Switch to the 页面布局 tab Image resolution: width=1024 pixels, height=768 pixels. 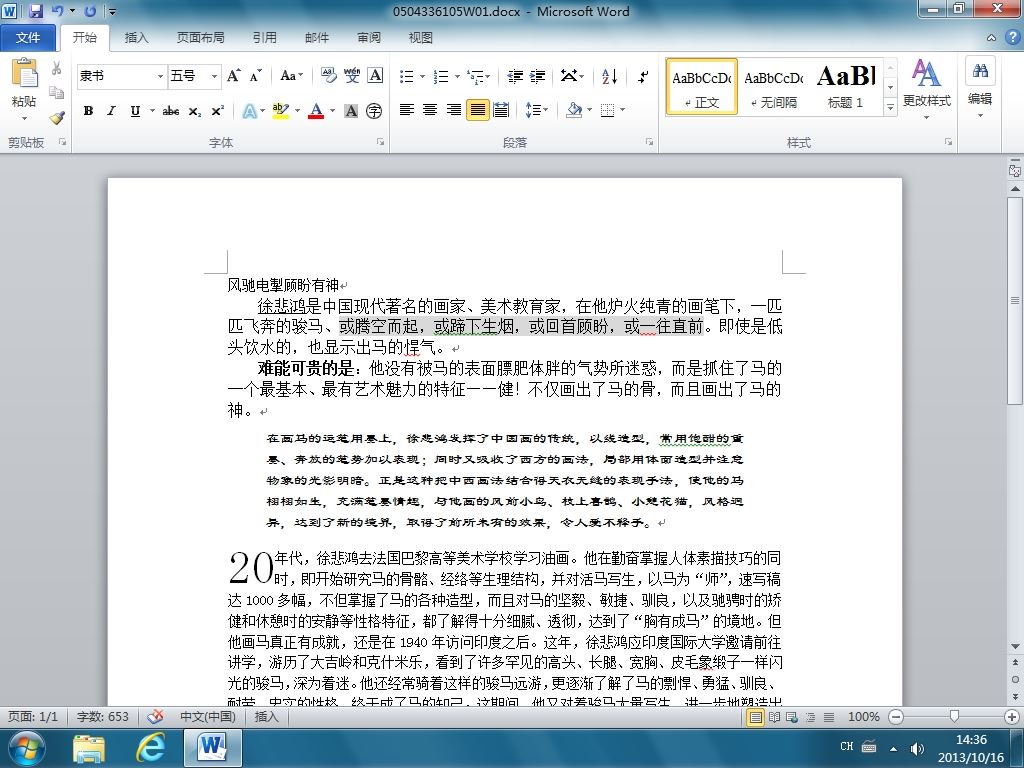(200, 38)
